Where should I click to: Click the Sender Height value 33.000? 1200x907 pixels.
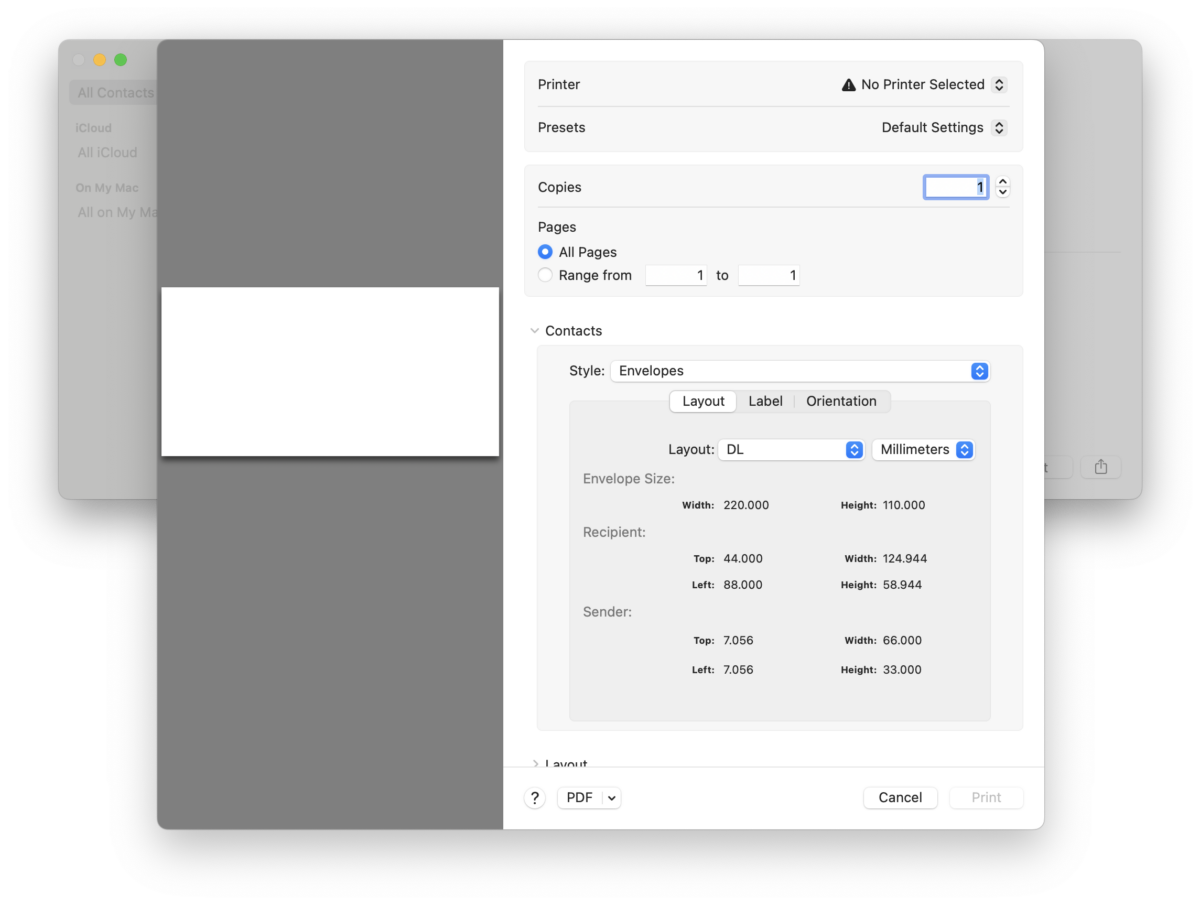902,670
